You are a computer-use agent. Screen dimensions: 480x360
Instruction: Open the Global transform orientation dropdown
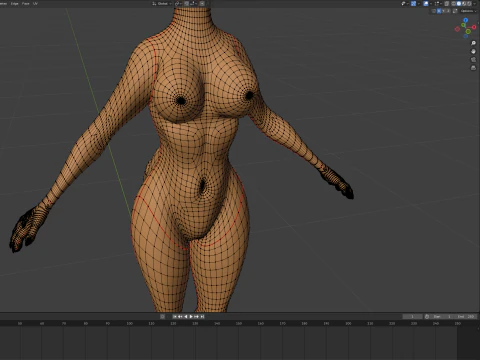point(162,4)
